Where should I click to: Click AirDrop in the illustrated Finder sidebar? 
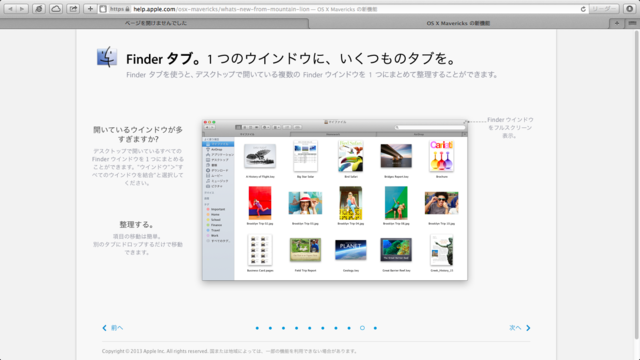216,149
